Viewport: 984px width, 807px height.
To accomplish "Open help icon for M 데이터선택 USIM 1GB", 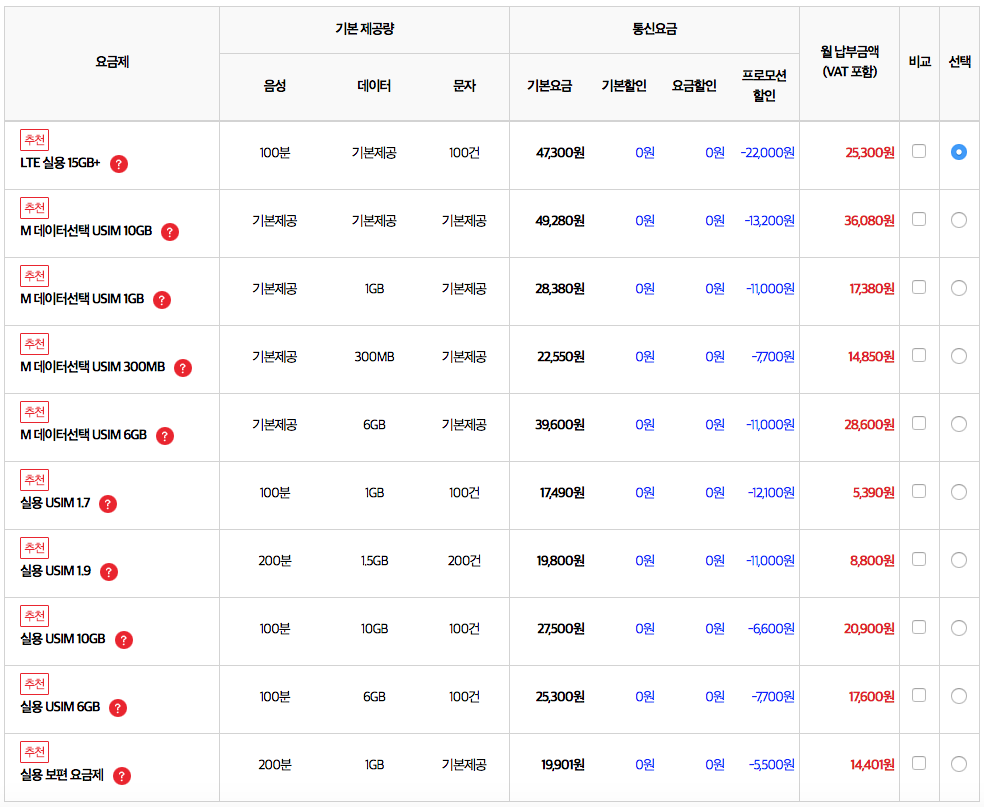I will click(x=162, y=300).
